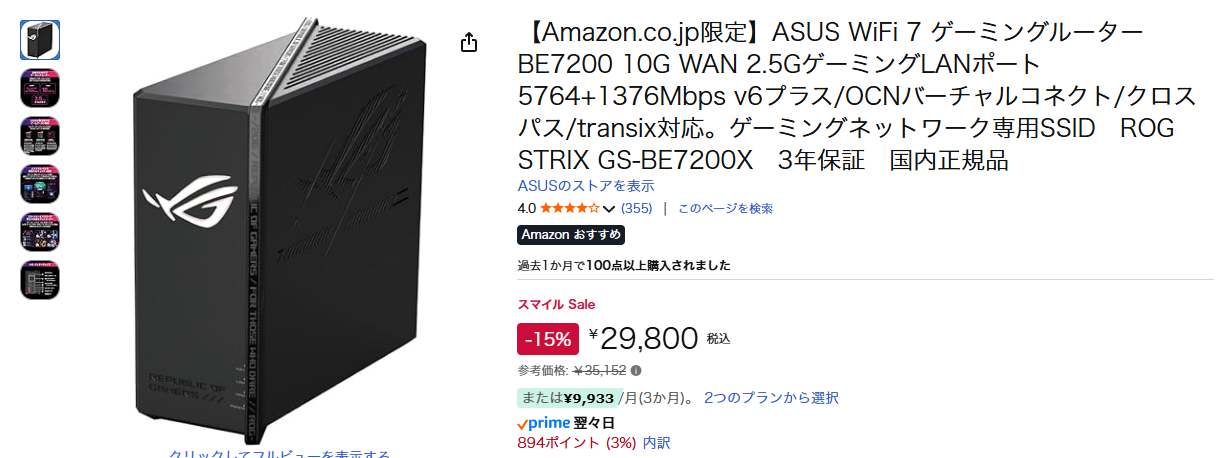Click the orange star rating icons

point(570,209)
